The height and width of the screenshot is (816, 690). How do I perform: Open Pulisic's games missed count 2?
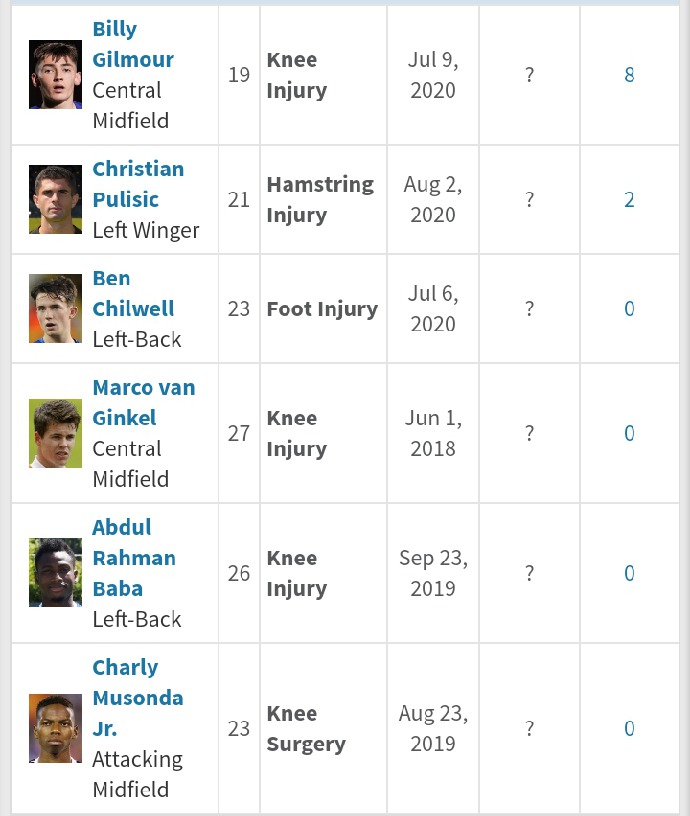(x=629, y=200)
